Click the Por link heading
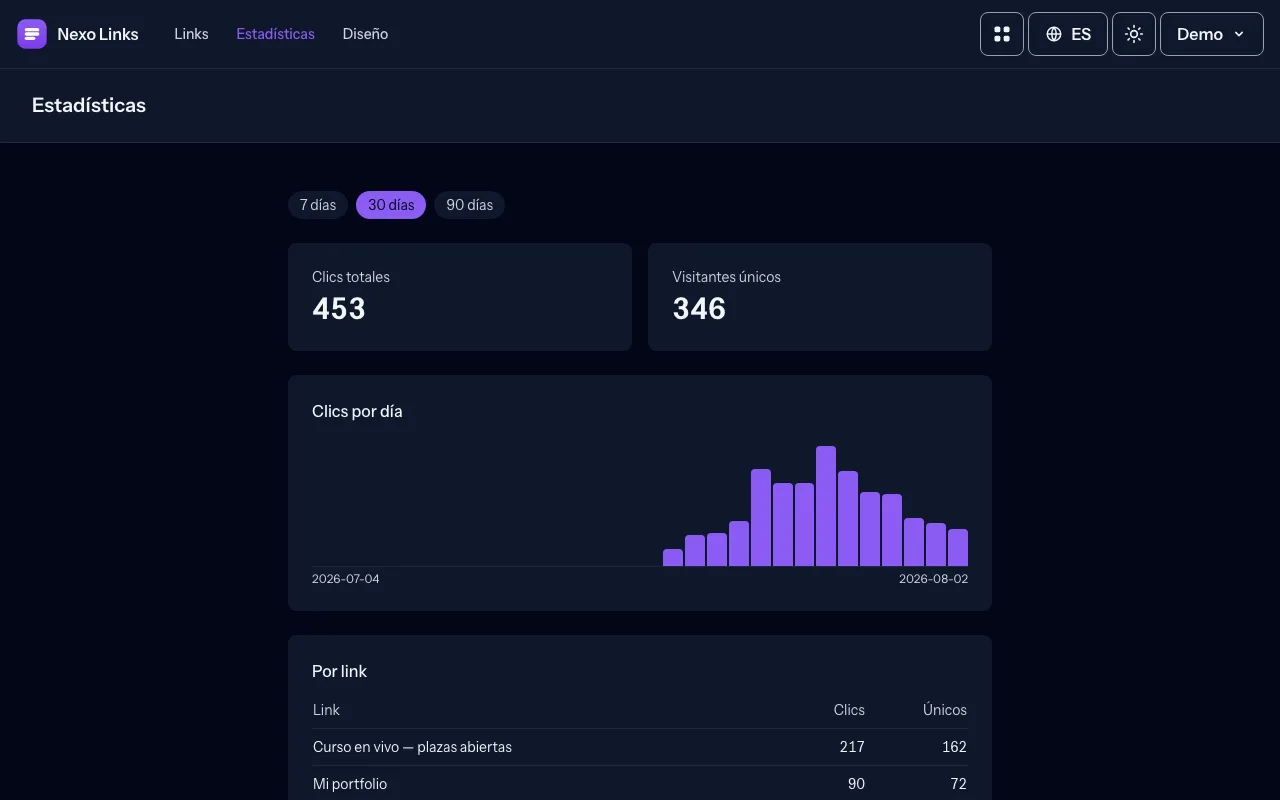Viewport: 1280px width, 800px height. pos(339,671)
